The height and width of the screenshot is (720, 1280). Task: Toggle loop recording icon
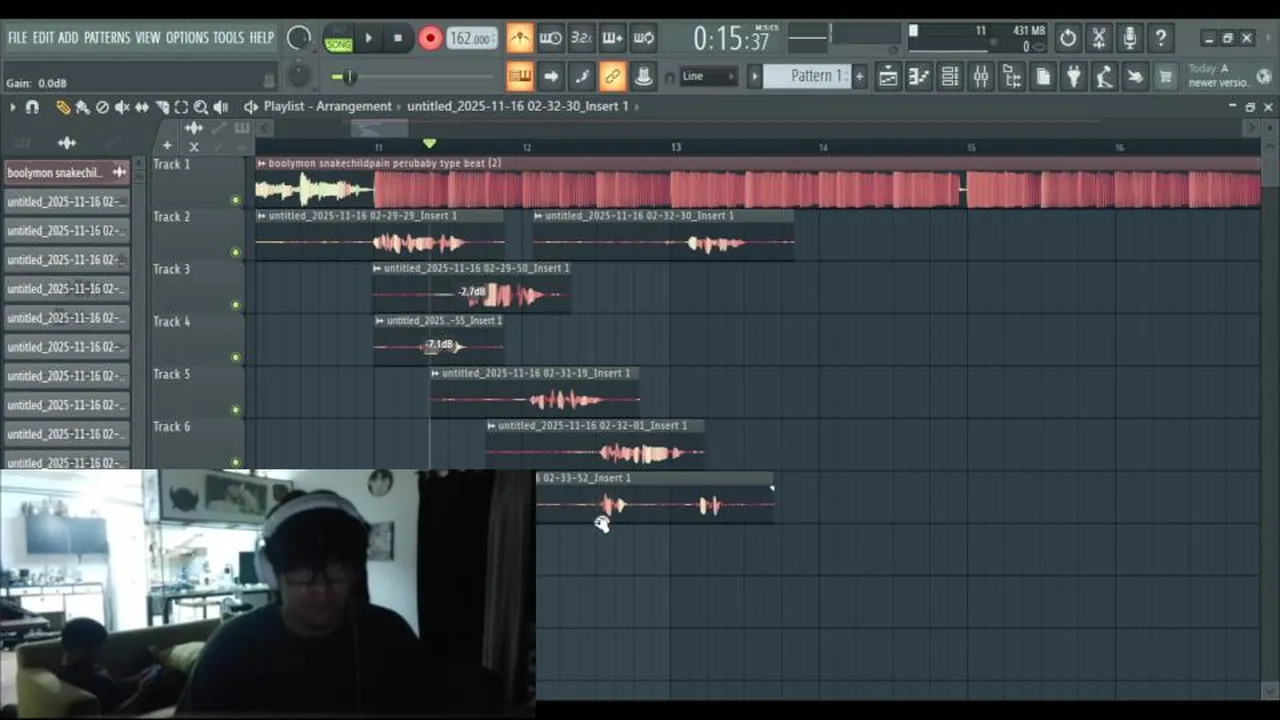(x=644, y=38)
